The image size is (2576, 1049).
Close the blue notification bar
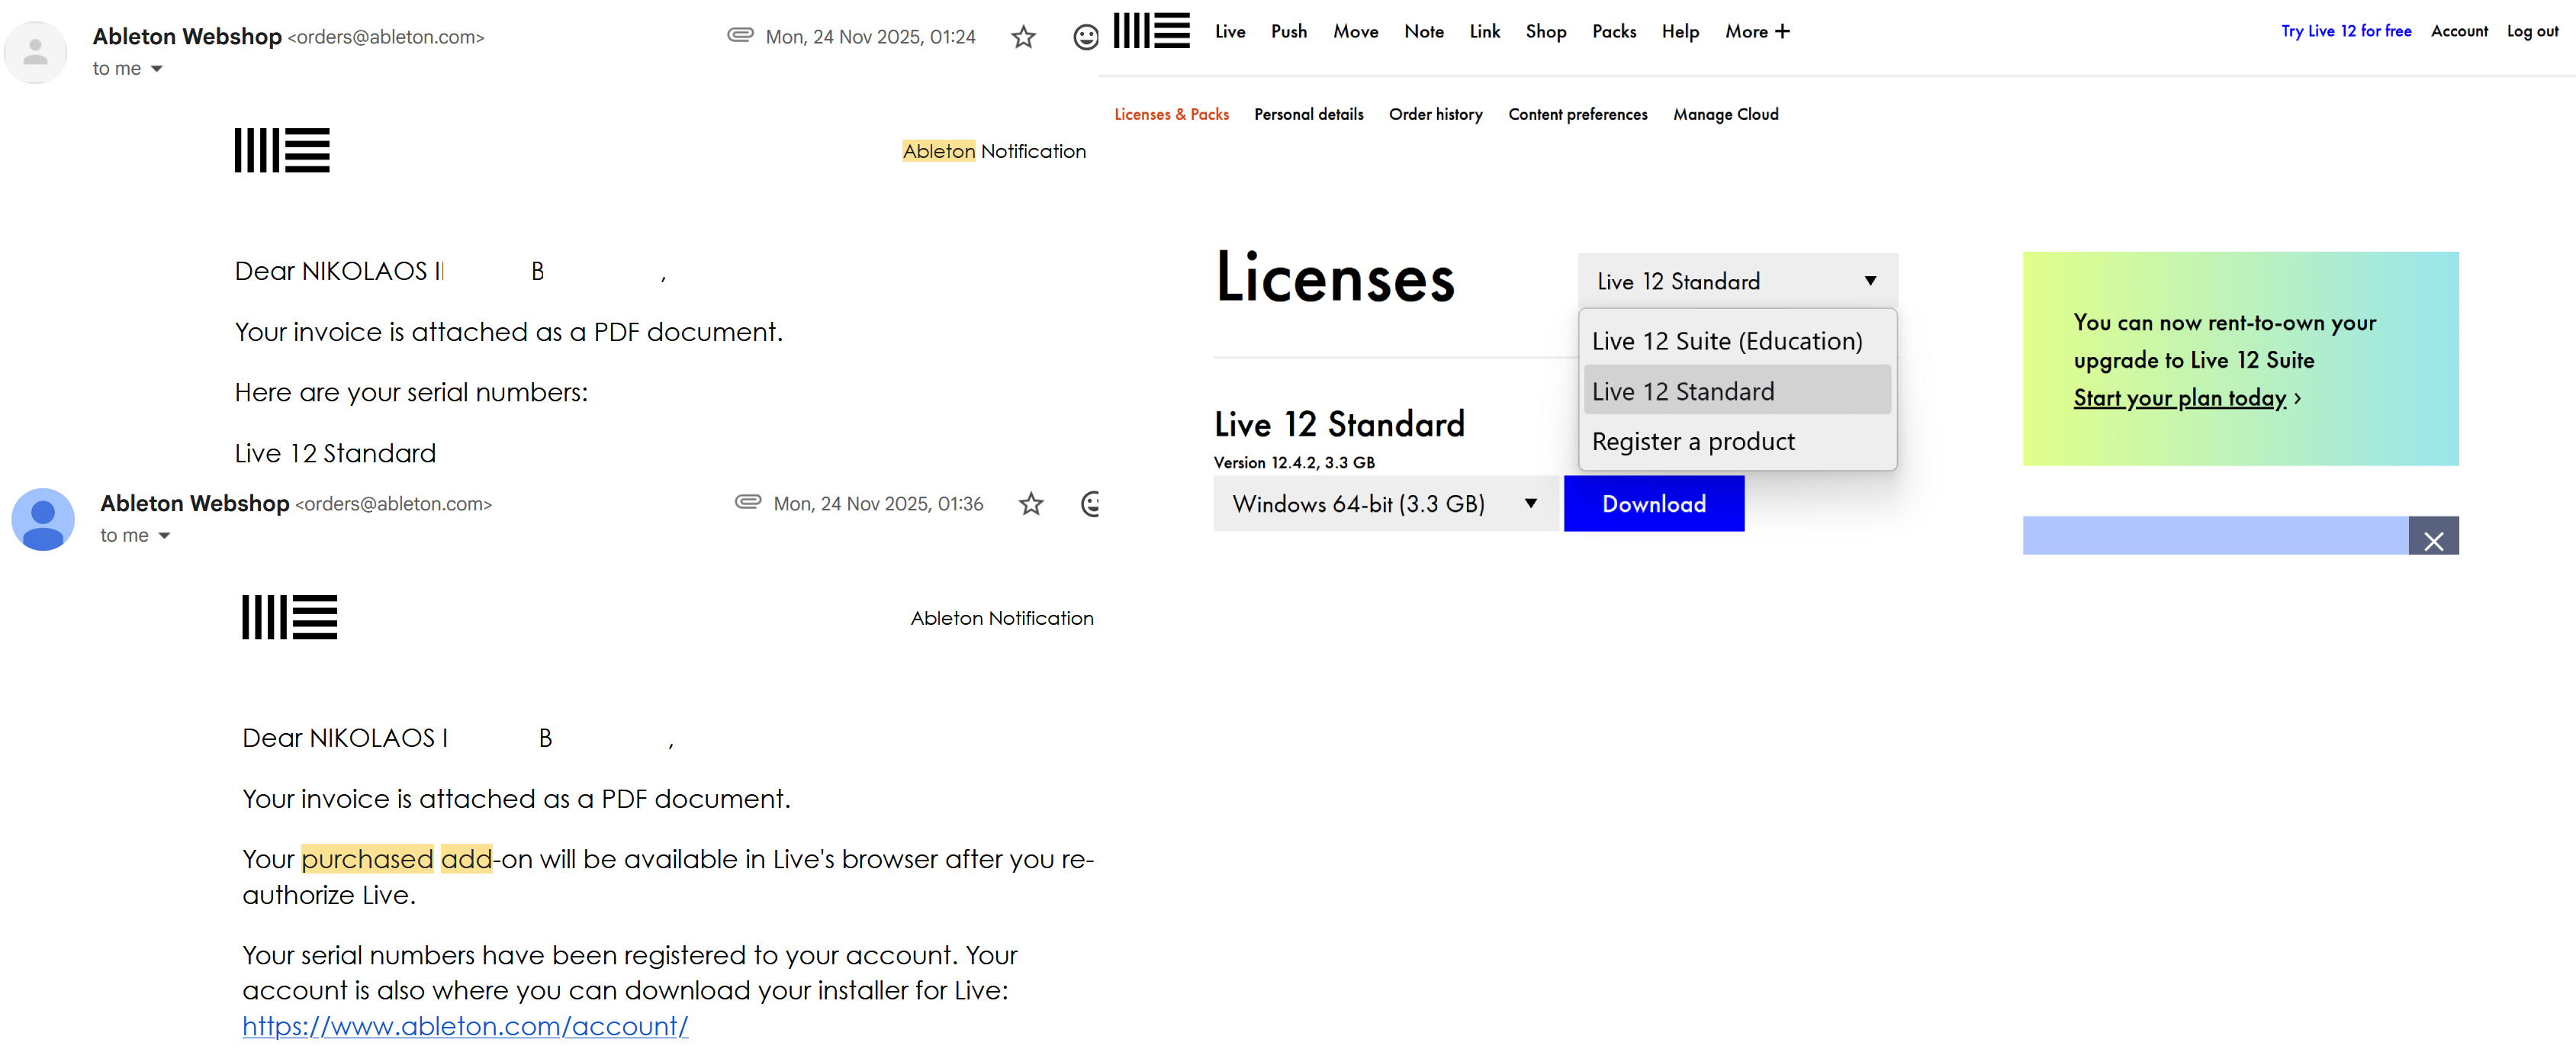2433,540
